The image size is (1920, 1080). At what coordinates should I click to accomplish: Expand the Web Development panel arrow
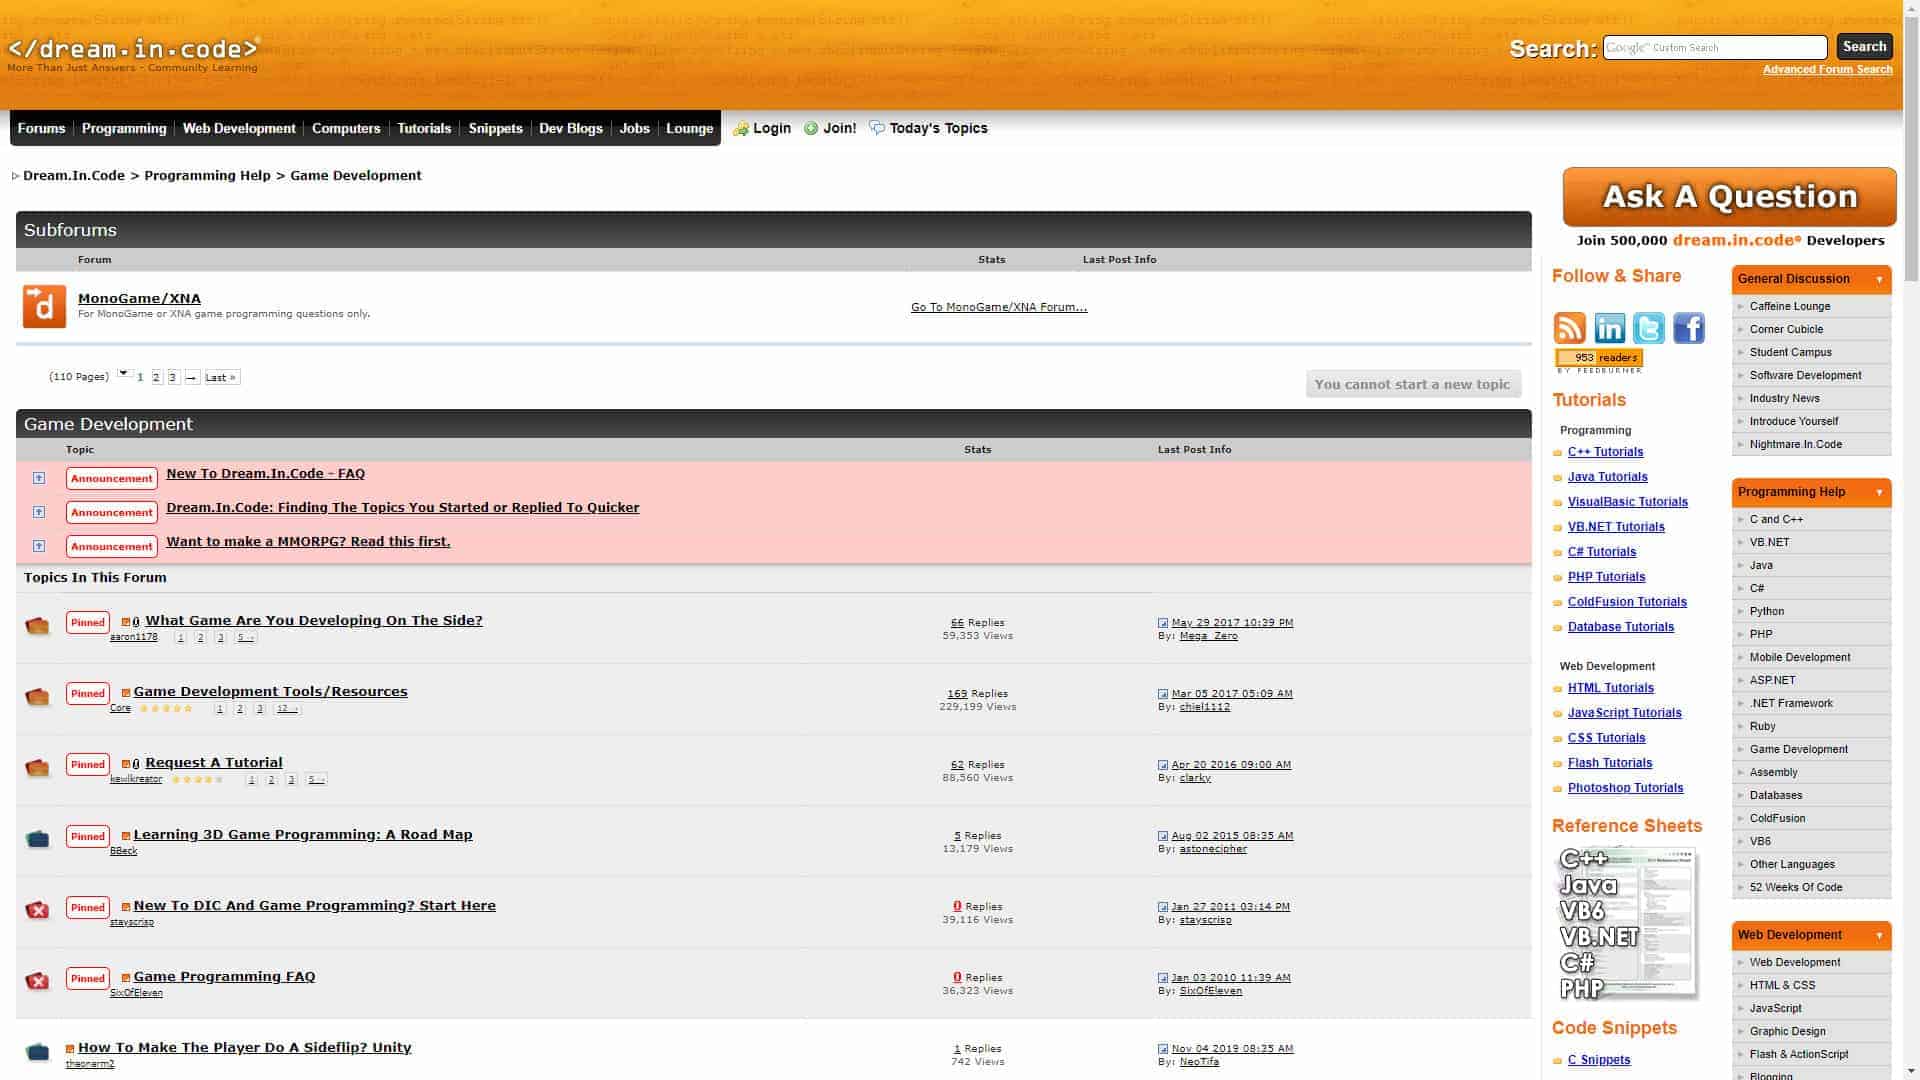click(x=1878, y=936)
